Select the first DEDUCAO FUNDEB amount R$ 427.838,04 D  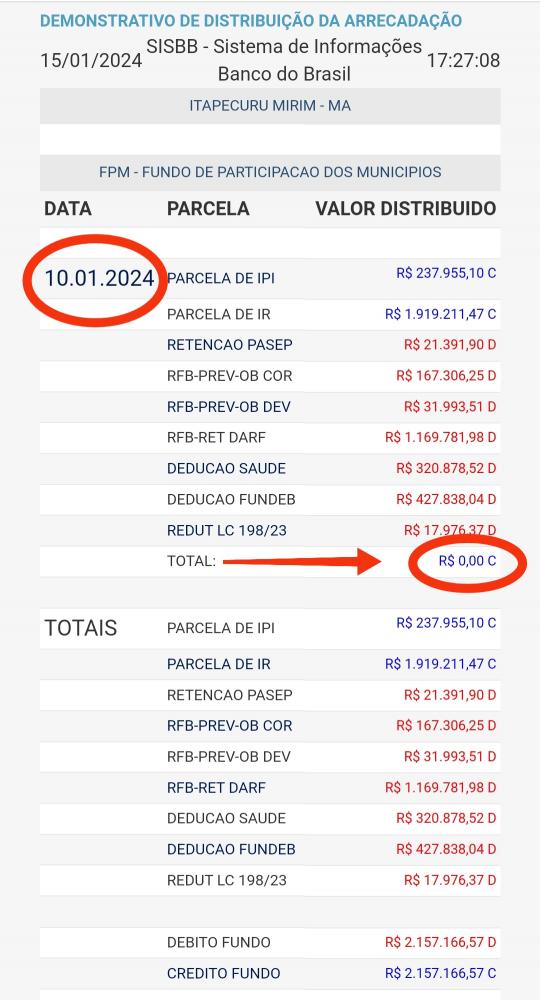pos(446,499)
